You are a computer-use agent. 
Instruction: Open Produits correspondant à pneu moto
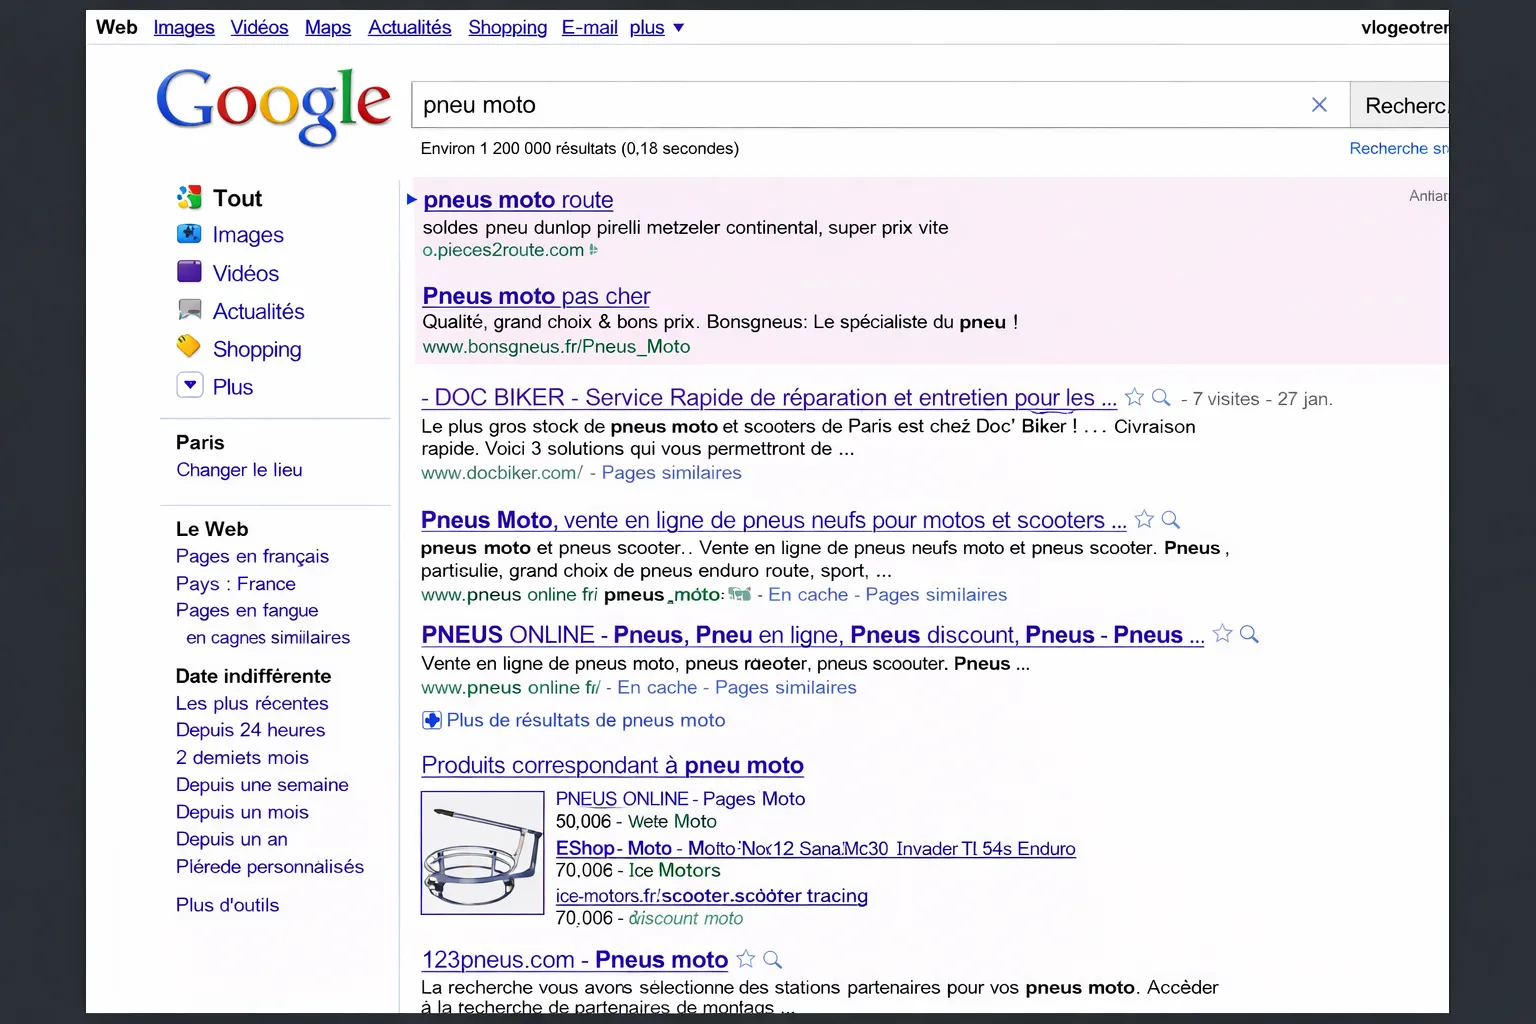[x=613, y=765]
